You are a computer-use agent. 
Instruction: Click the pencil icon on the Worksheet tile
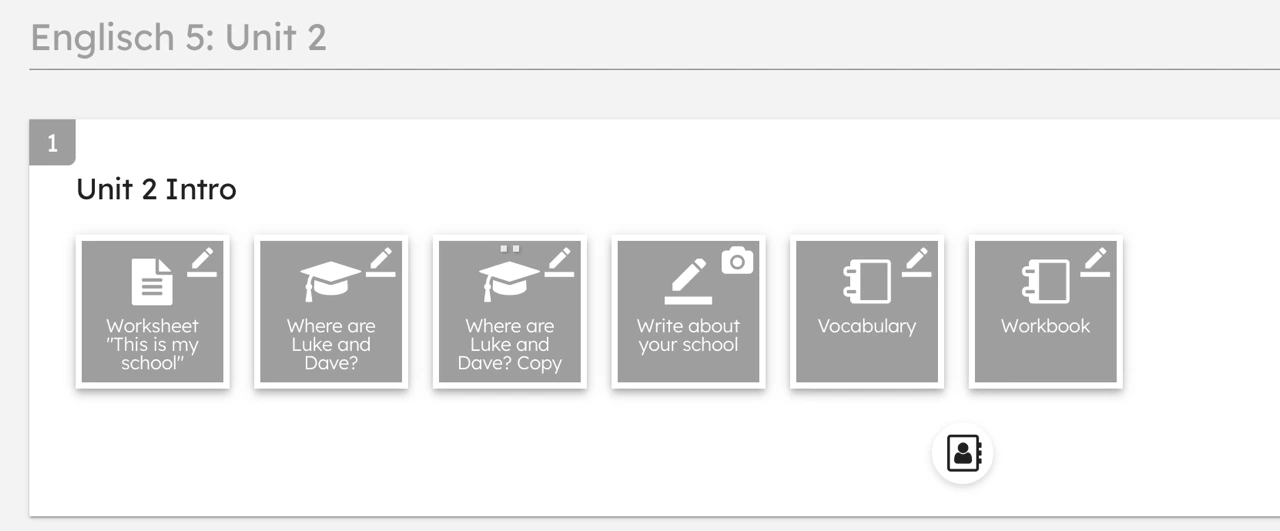pos(202,261)
